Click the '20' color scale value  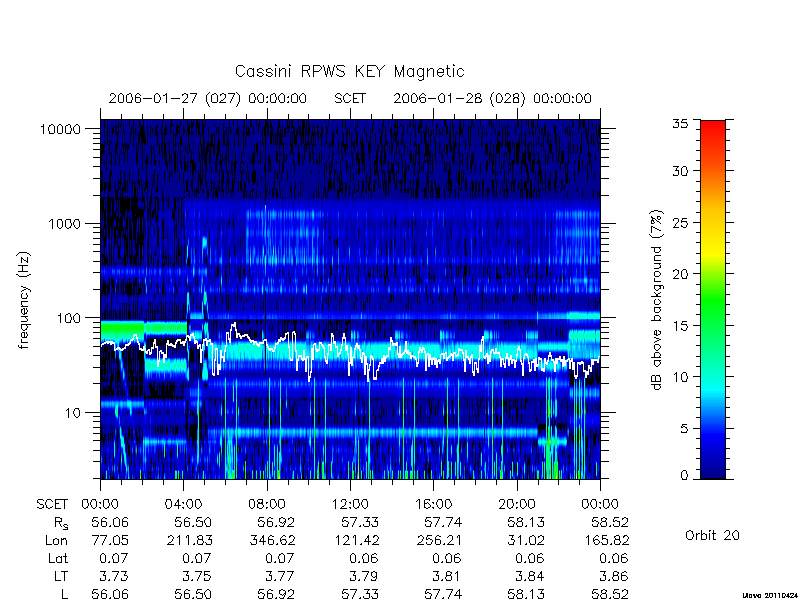coord(680,274)
